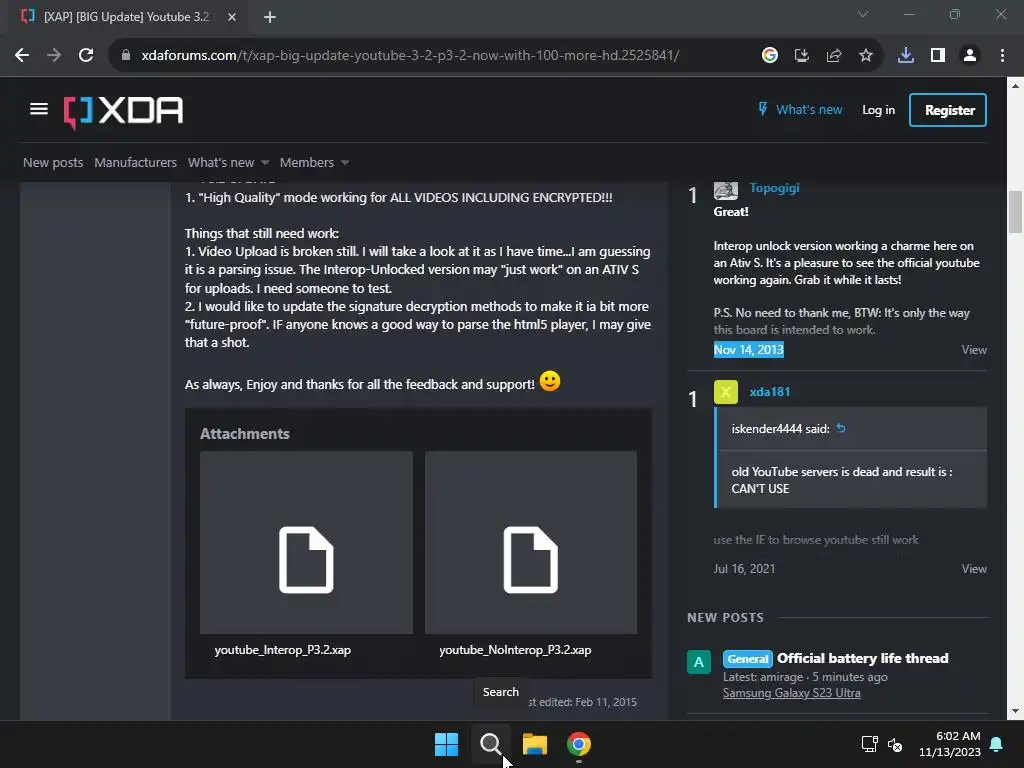Screen dimensions: 1024x768
Task: Open the Windows Start menu
Action: pyautogui.click(x=447, y=744)
